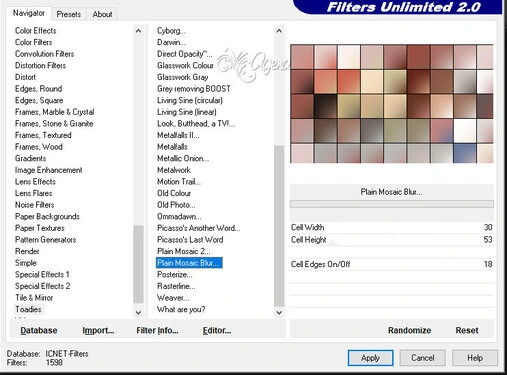Choose the Posterize... filter
This screenshot has width=507, height=375.
174,275
